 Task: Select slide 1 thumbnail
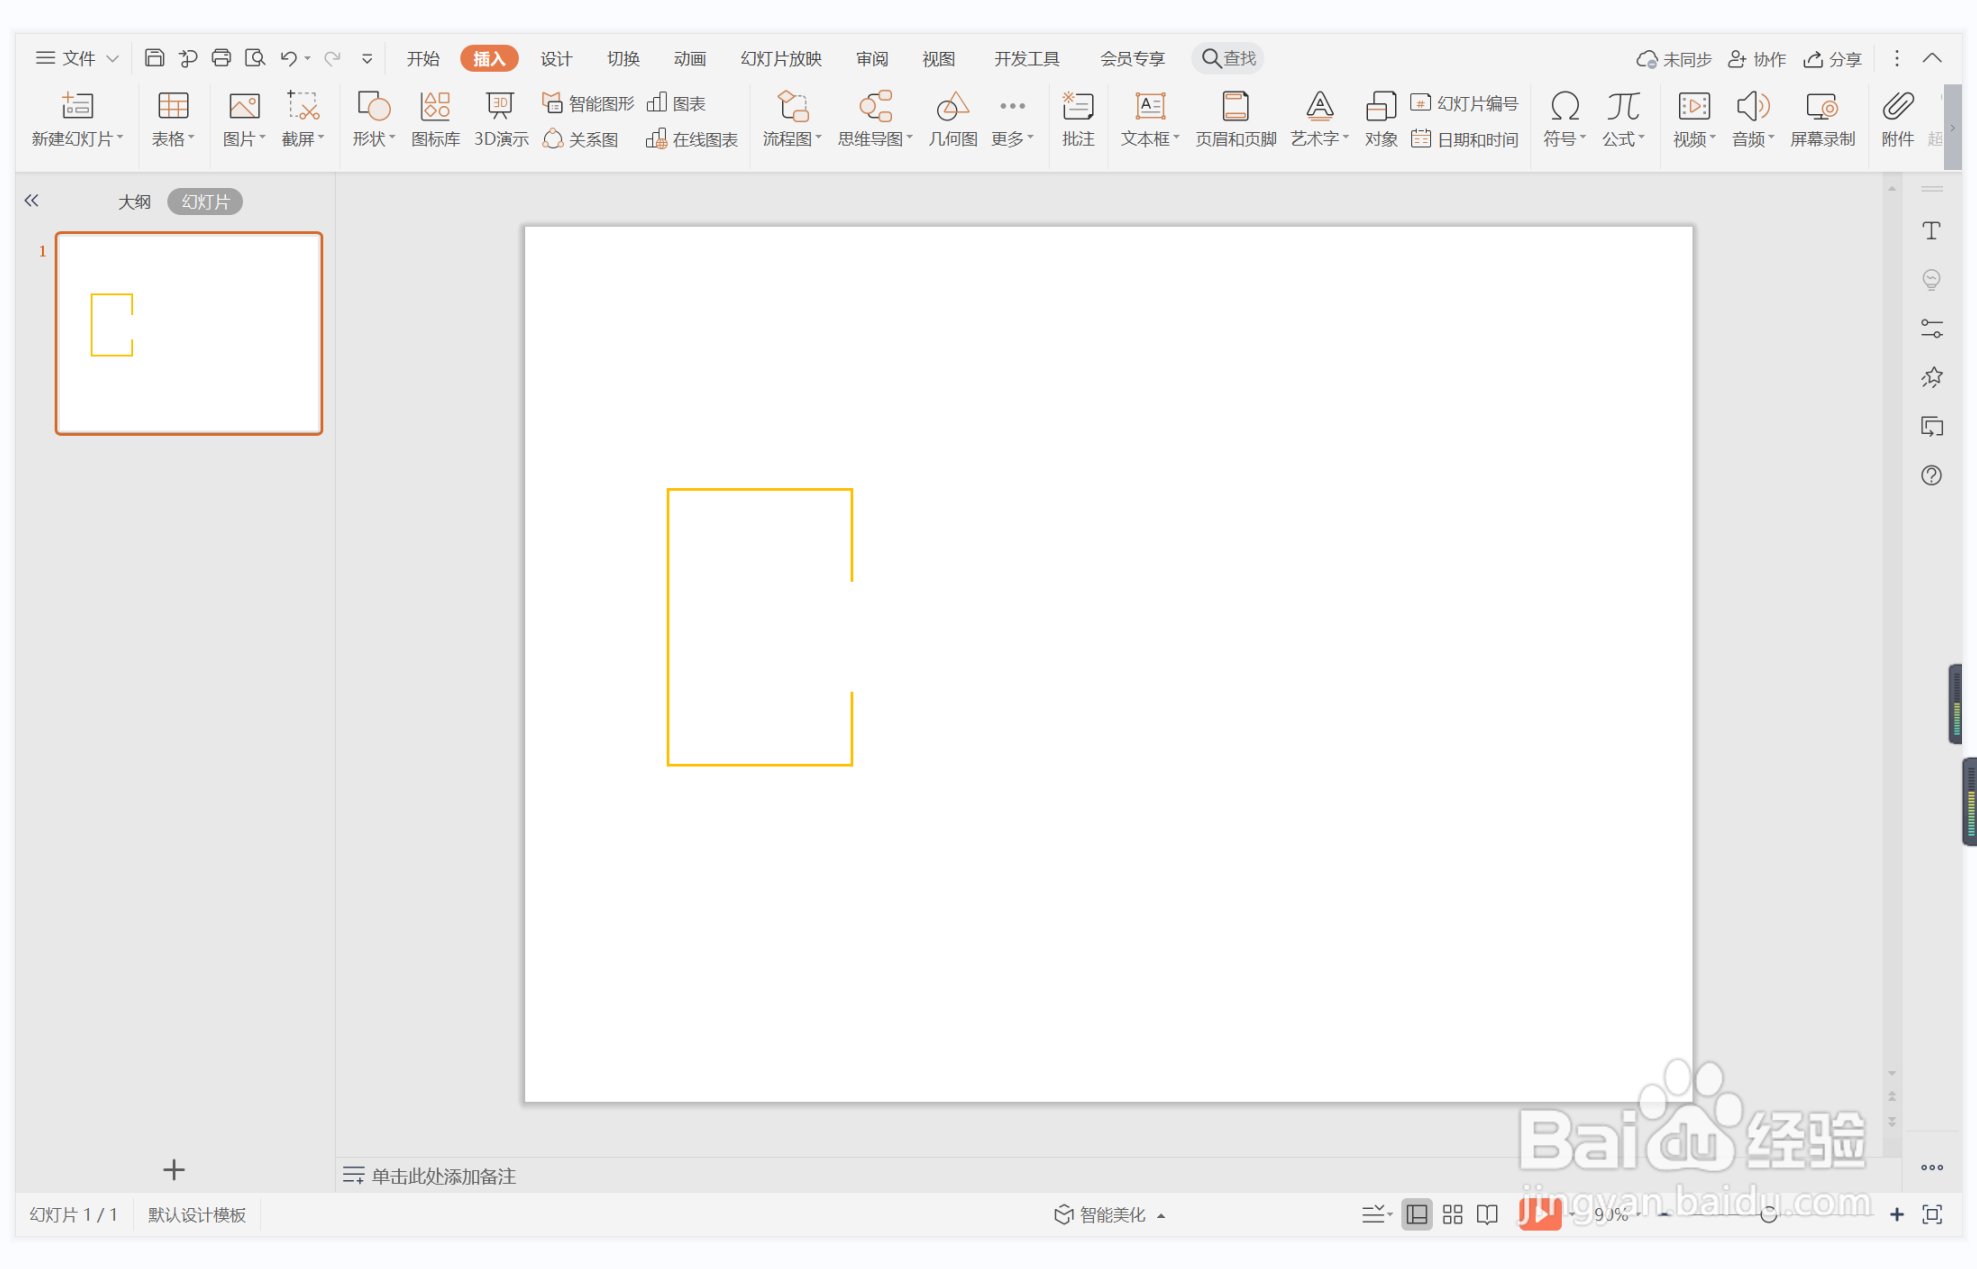pos(189,333)
